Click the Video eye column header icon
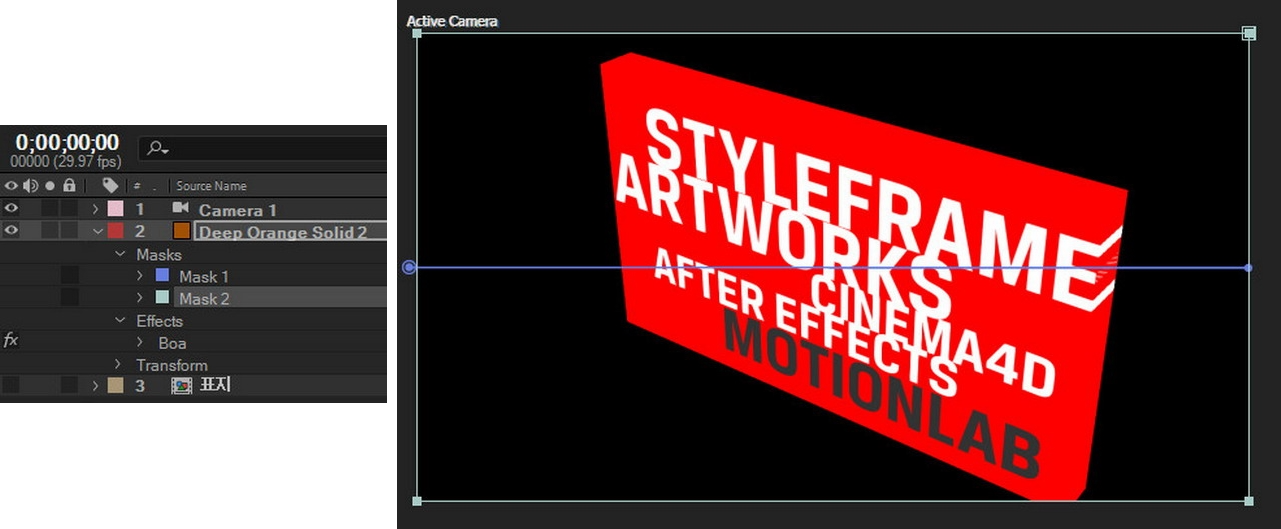This screenshot has width=1281, height=529. click(11, 185)
